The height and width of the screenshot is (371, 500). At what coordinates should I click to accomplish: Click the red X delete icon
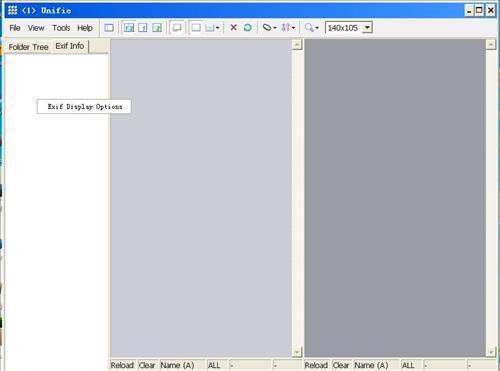coord(234,27)
